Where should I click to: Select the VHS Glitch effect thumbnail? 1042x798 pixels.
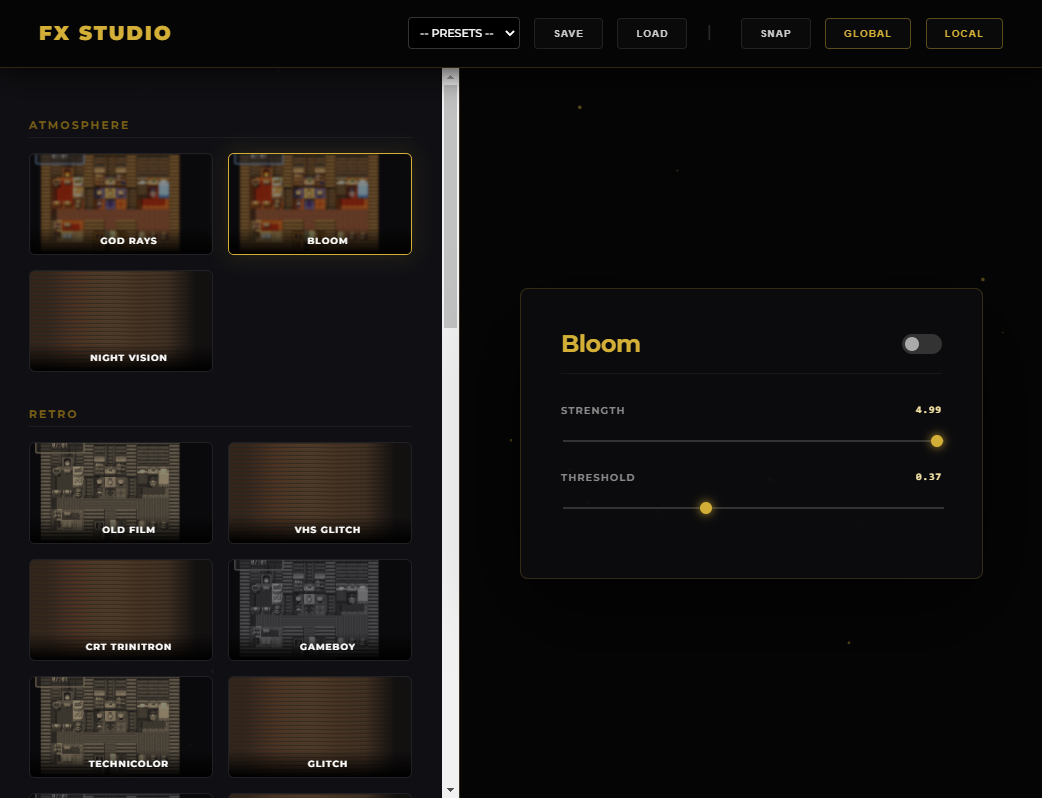pos(320,493)
